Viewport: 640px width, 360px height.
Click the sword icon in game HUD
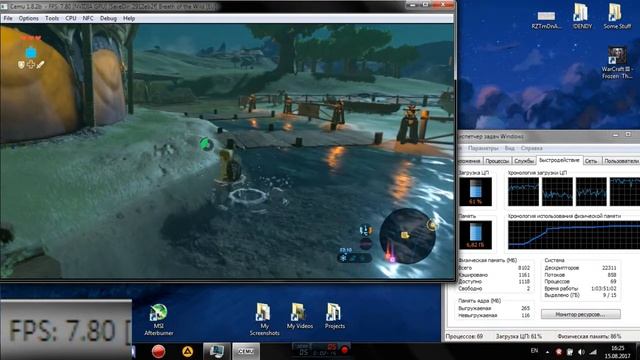[40, 64]
